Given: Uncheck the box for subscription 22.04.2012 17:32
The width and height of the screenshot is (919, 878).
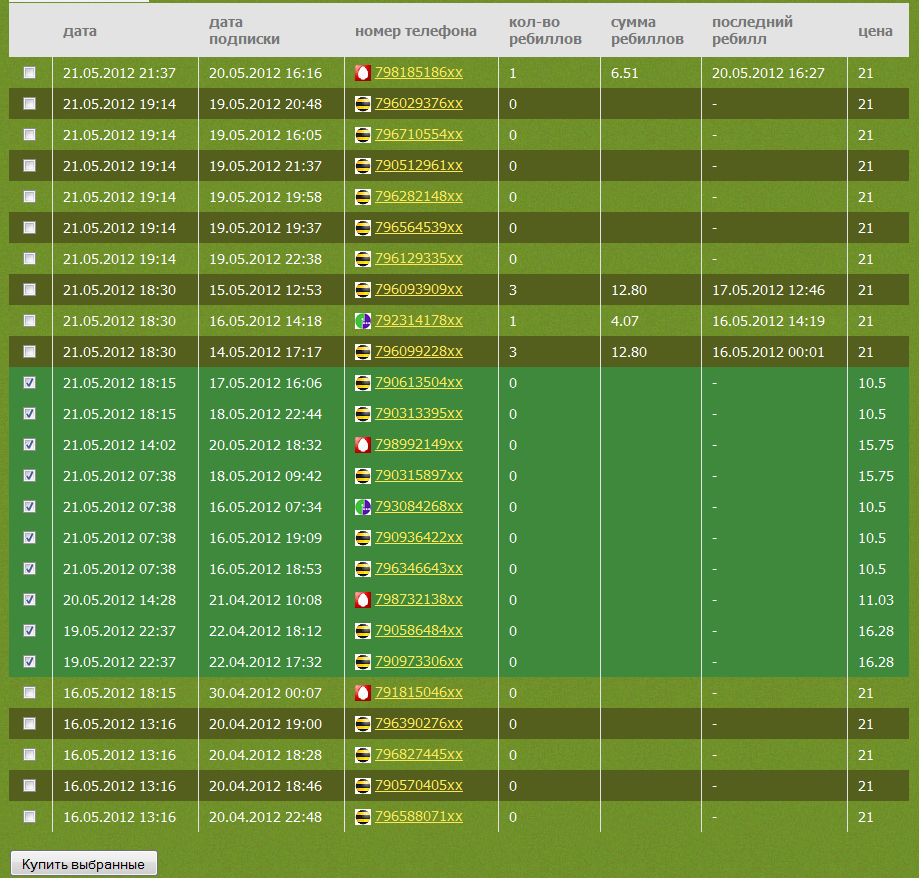Looking at the screenshot, I should [x=29, y=662].
